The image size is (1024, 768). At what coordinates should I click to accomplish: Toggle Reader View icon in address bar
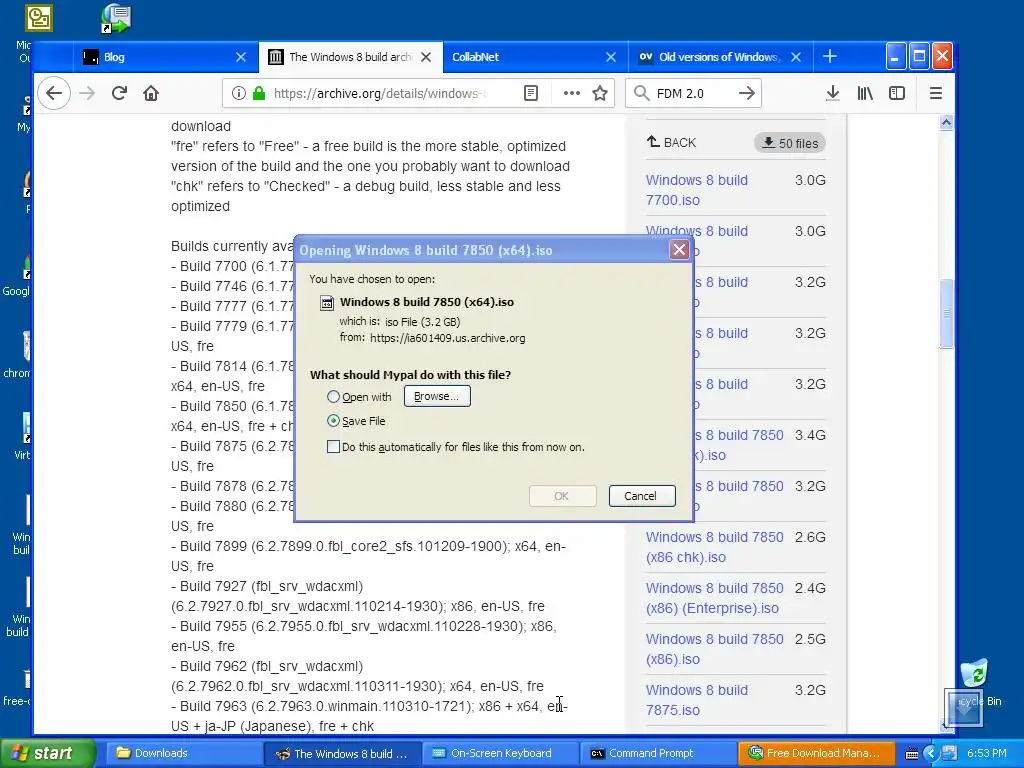531,93
